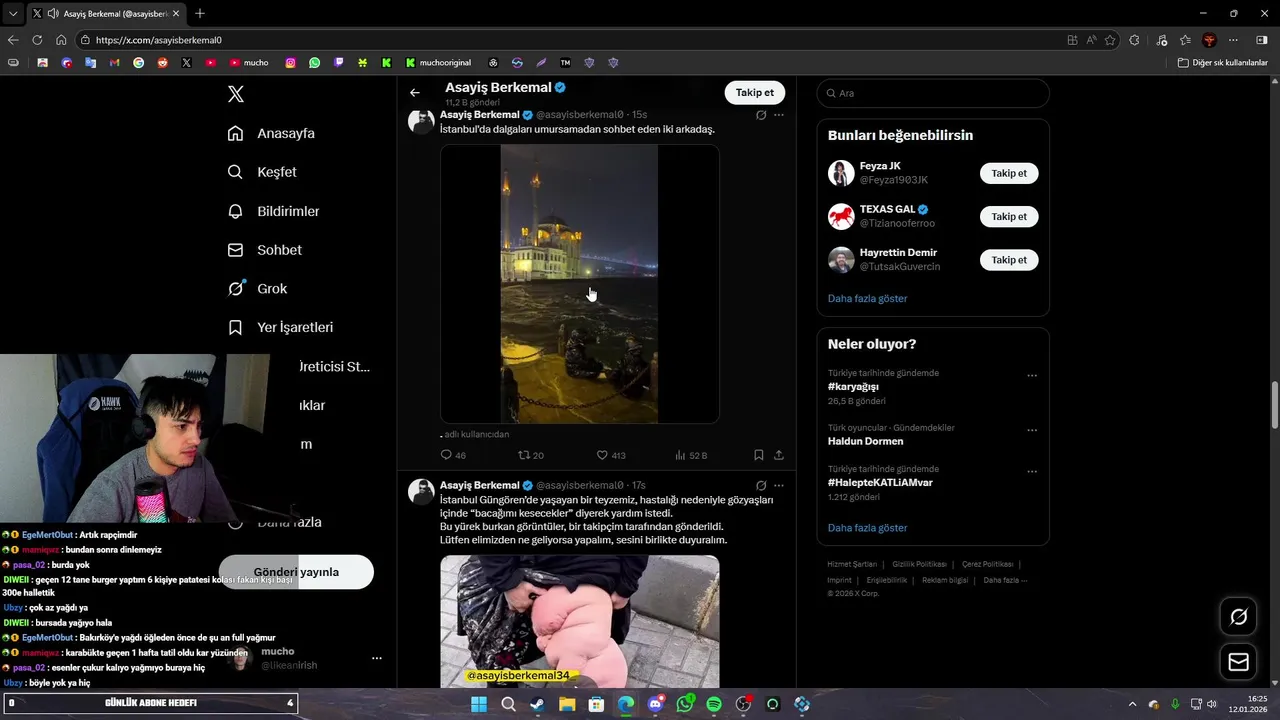This screenshot has width=1280, height=720.
Task: Follow Hayrettin Demir
Action: click(1009, 260)
